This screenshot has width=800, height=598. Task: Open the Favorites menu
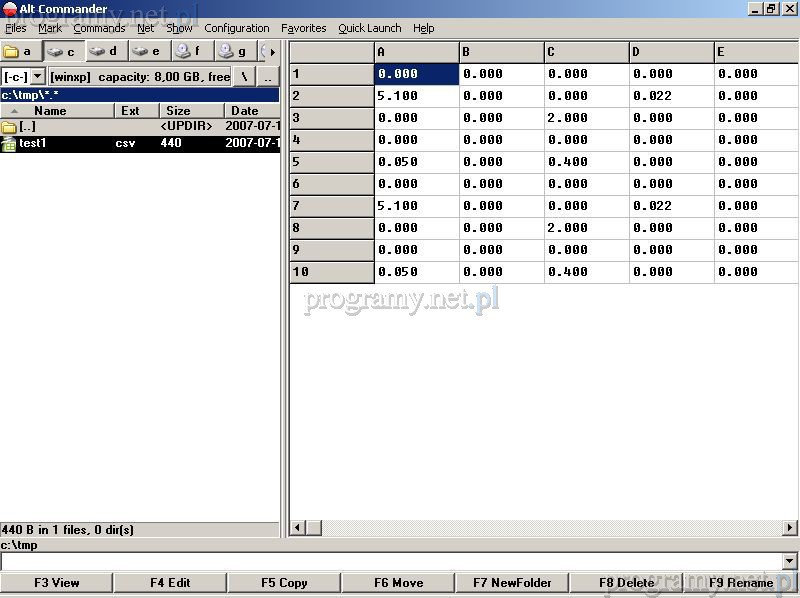pyautogui.click(x=303, y=28)
